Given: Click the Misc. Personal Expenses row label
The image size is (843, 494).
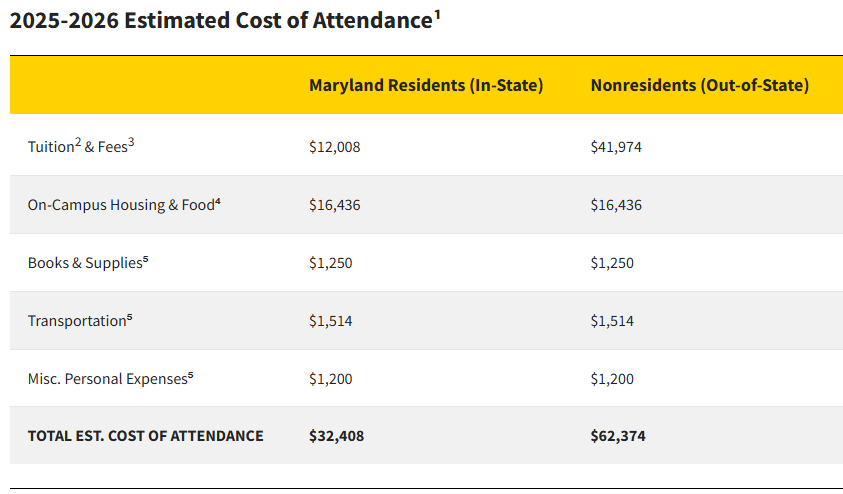Looking at the screenshot, I should (x=107, y=379).
